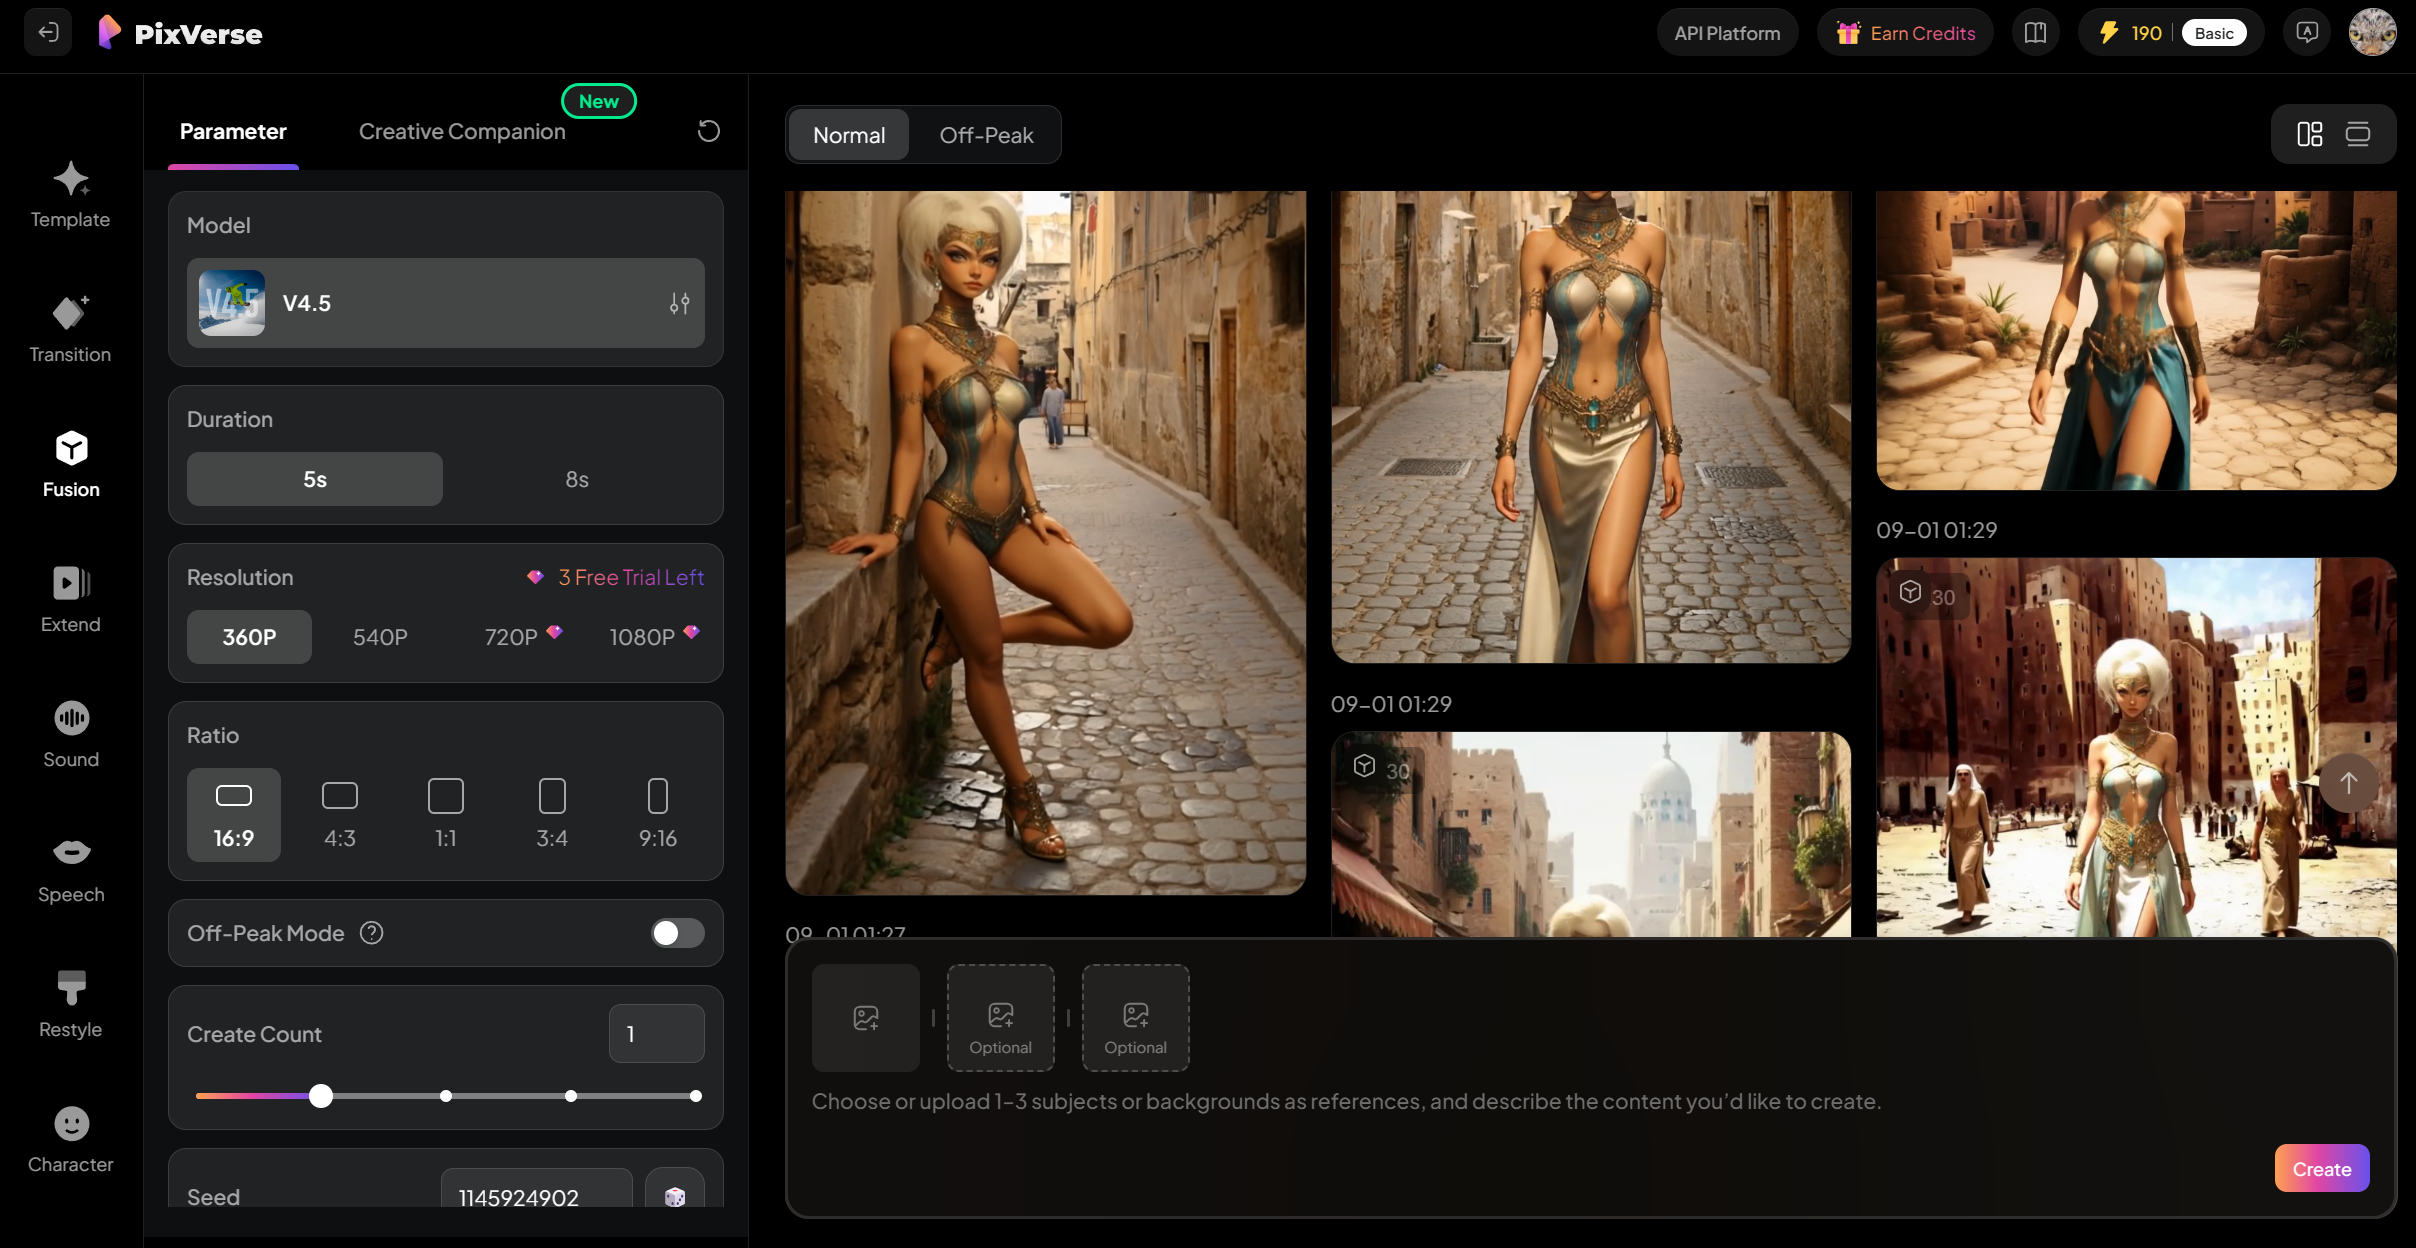
Task: Click the first reference image upload slot
Action: (x=866, y=1018)
